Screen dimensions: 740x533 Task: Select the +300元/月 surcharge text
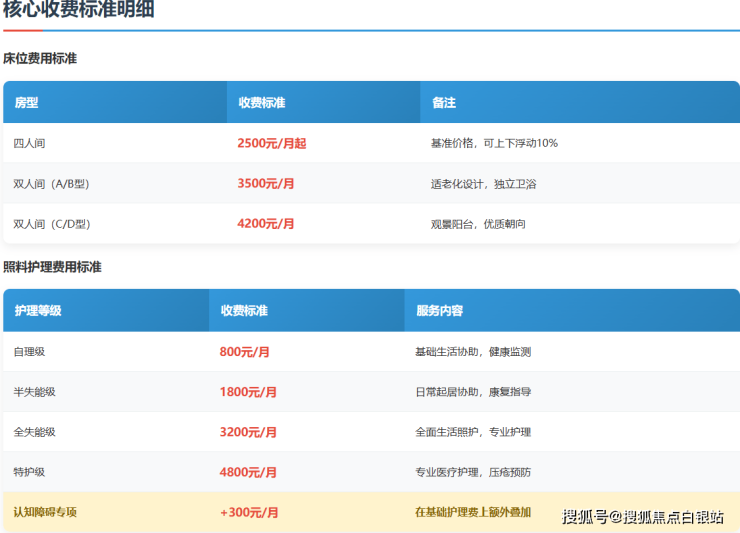[249, 512]
